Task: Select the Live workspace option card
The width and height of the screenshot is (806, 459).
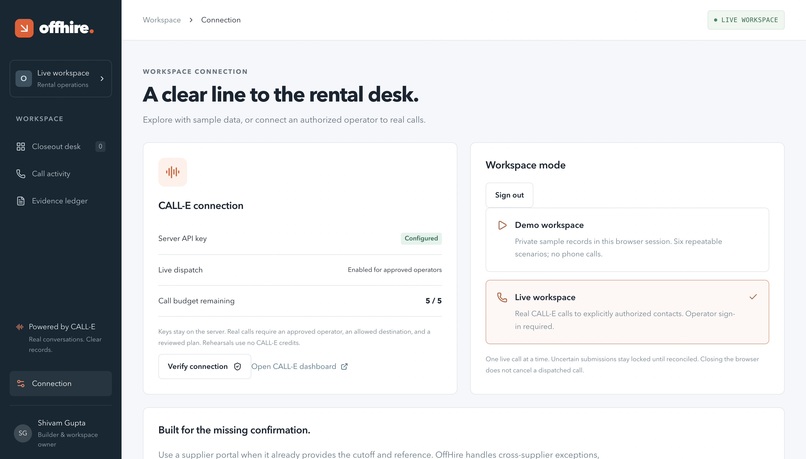Action: coord(627,312)
